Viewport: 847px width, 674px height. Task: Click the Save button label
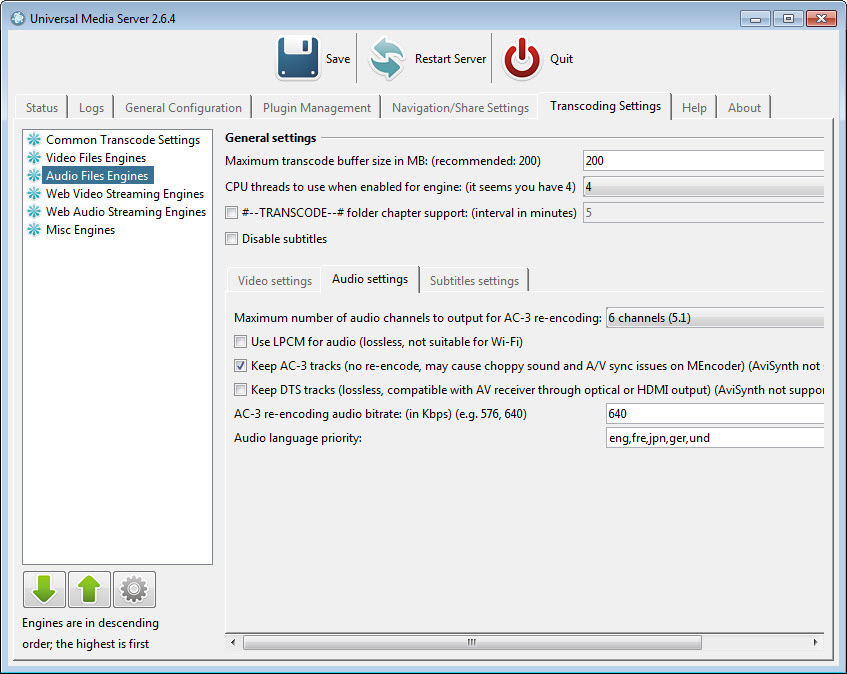click(x=338, y=58)
